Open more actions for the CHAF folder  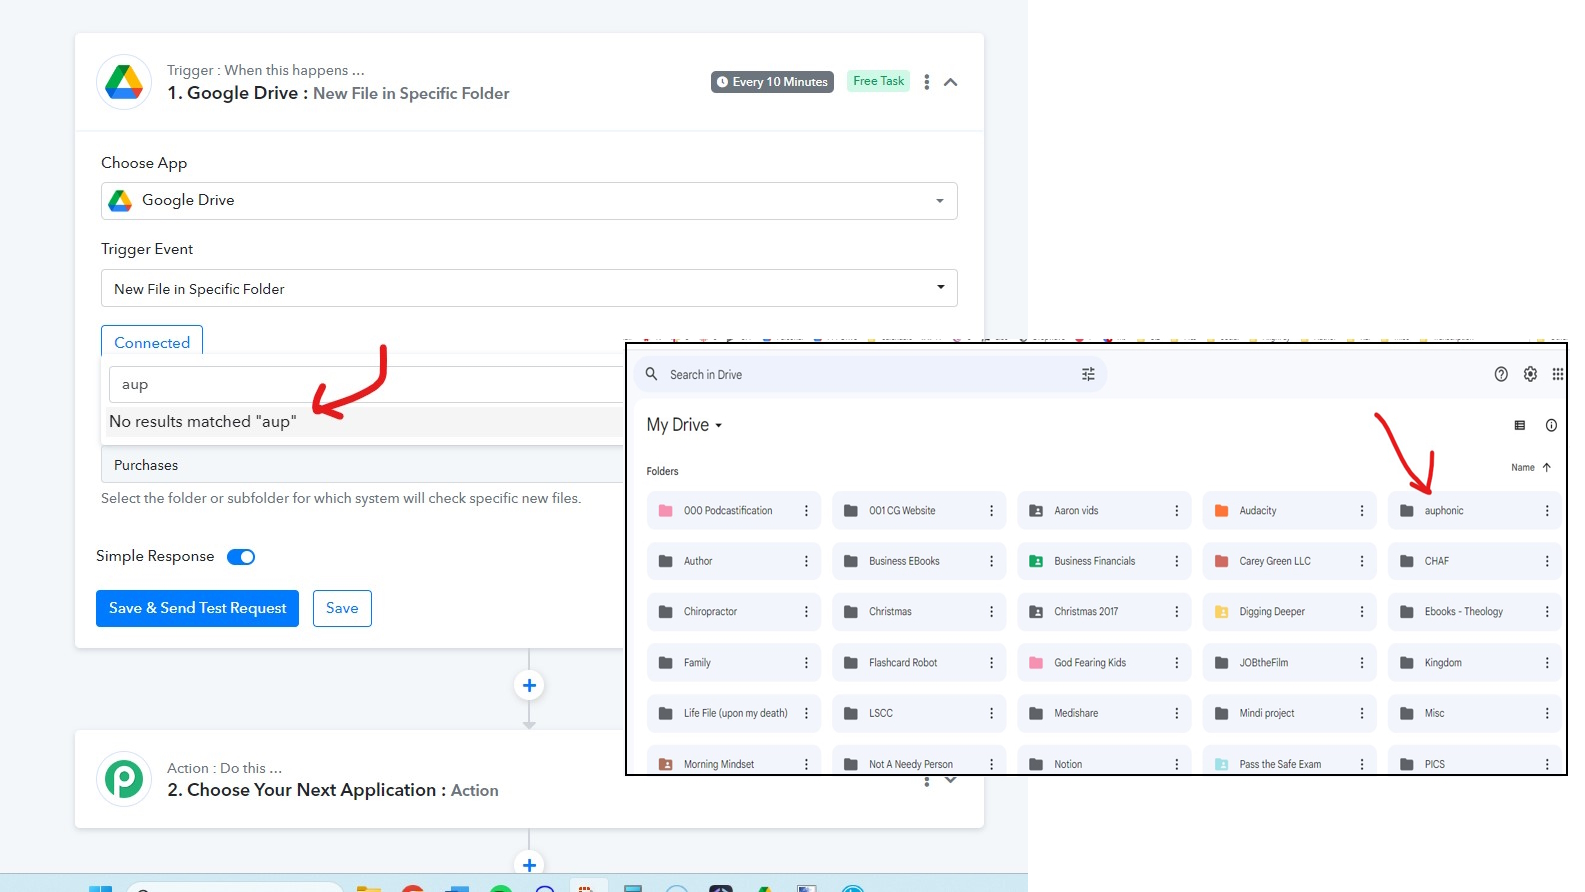click(x=1547, y=561)
